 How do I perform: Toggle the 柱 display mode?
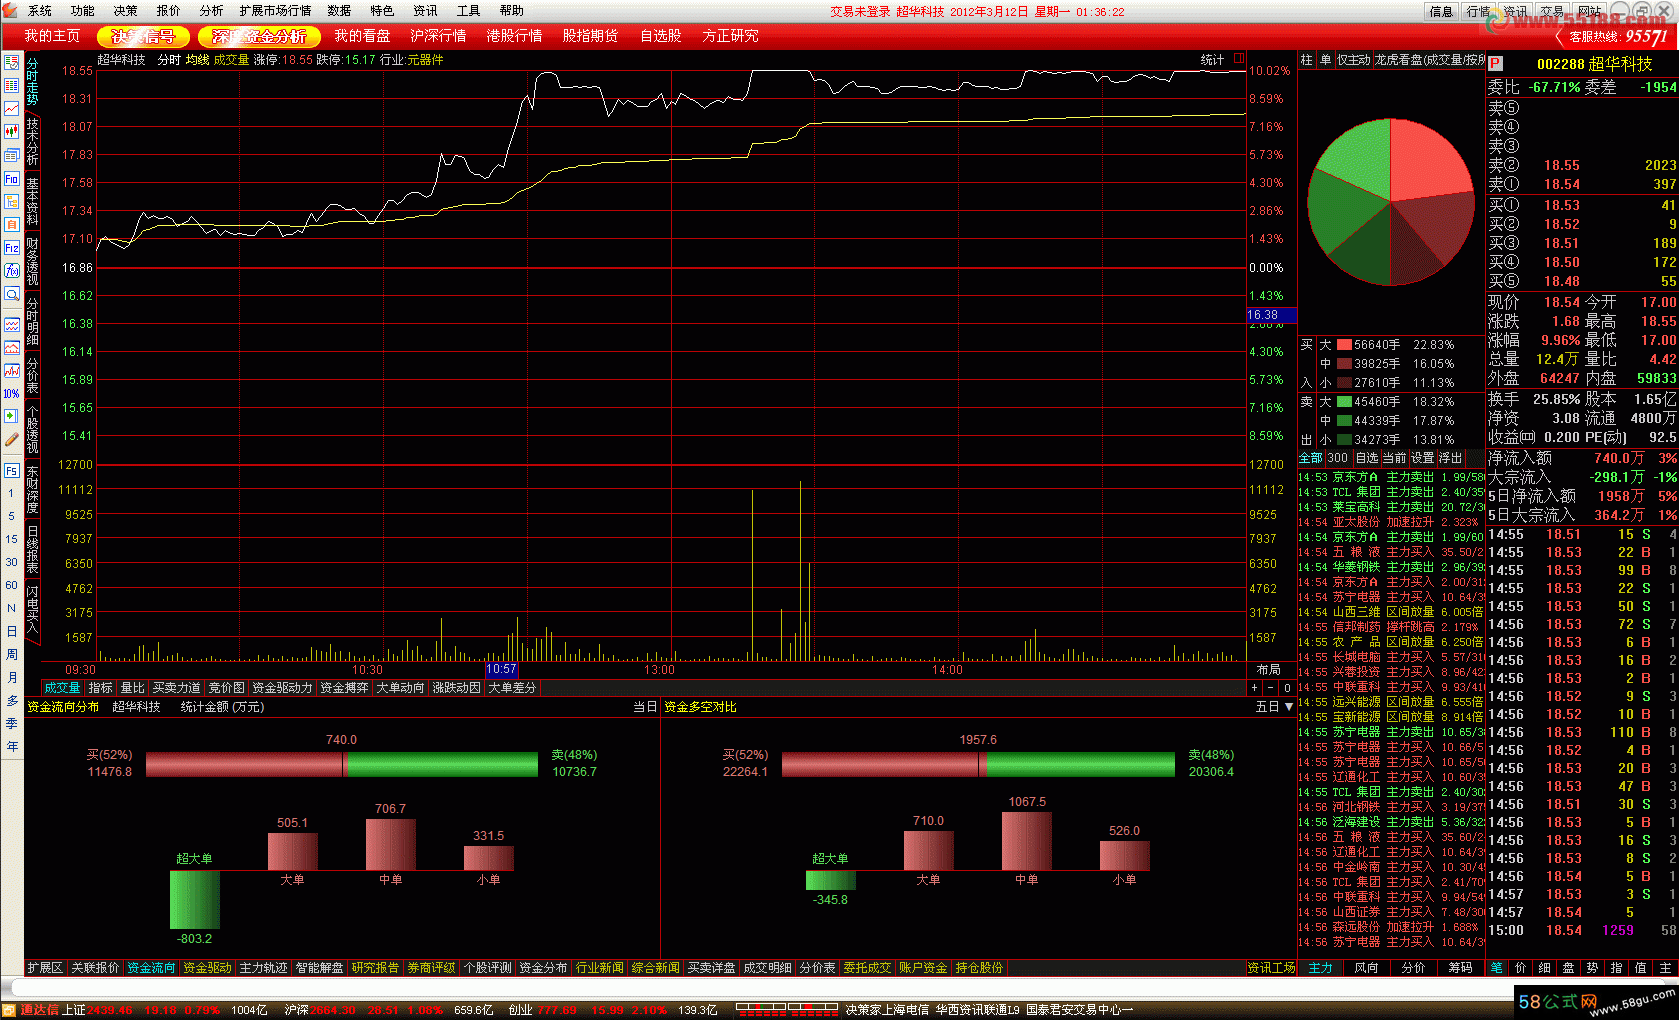[x=1306, y=60]
